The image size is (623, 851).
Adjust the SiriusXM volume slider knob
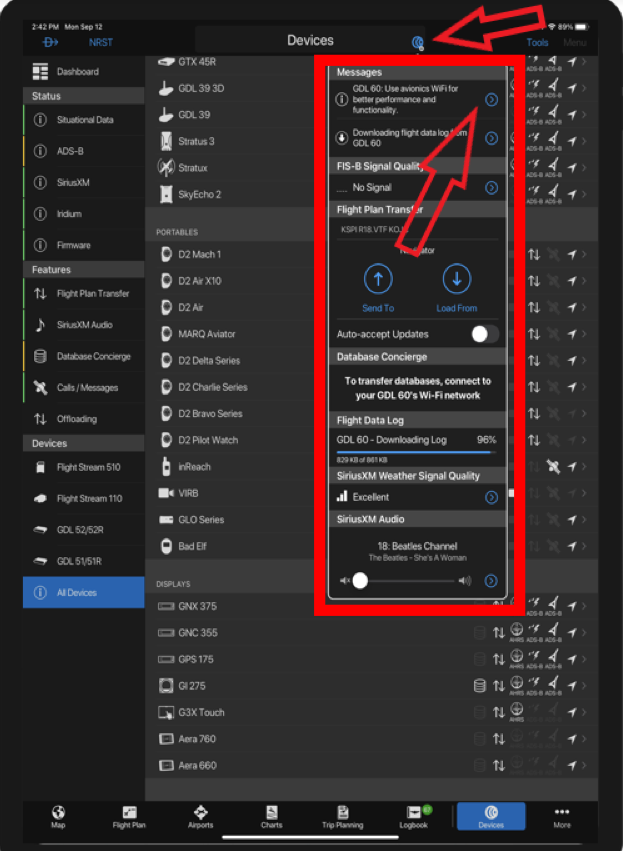click(360, 581)
